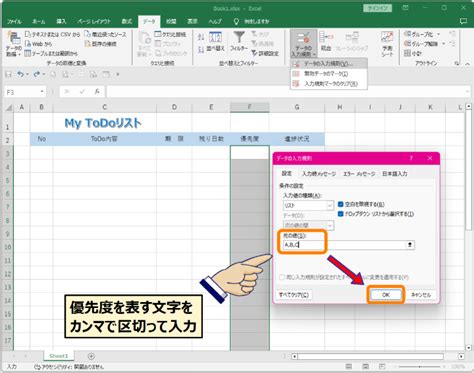Click the 統合 (consolidate) icon

point(326,42)
